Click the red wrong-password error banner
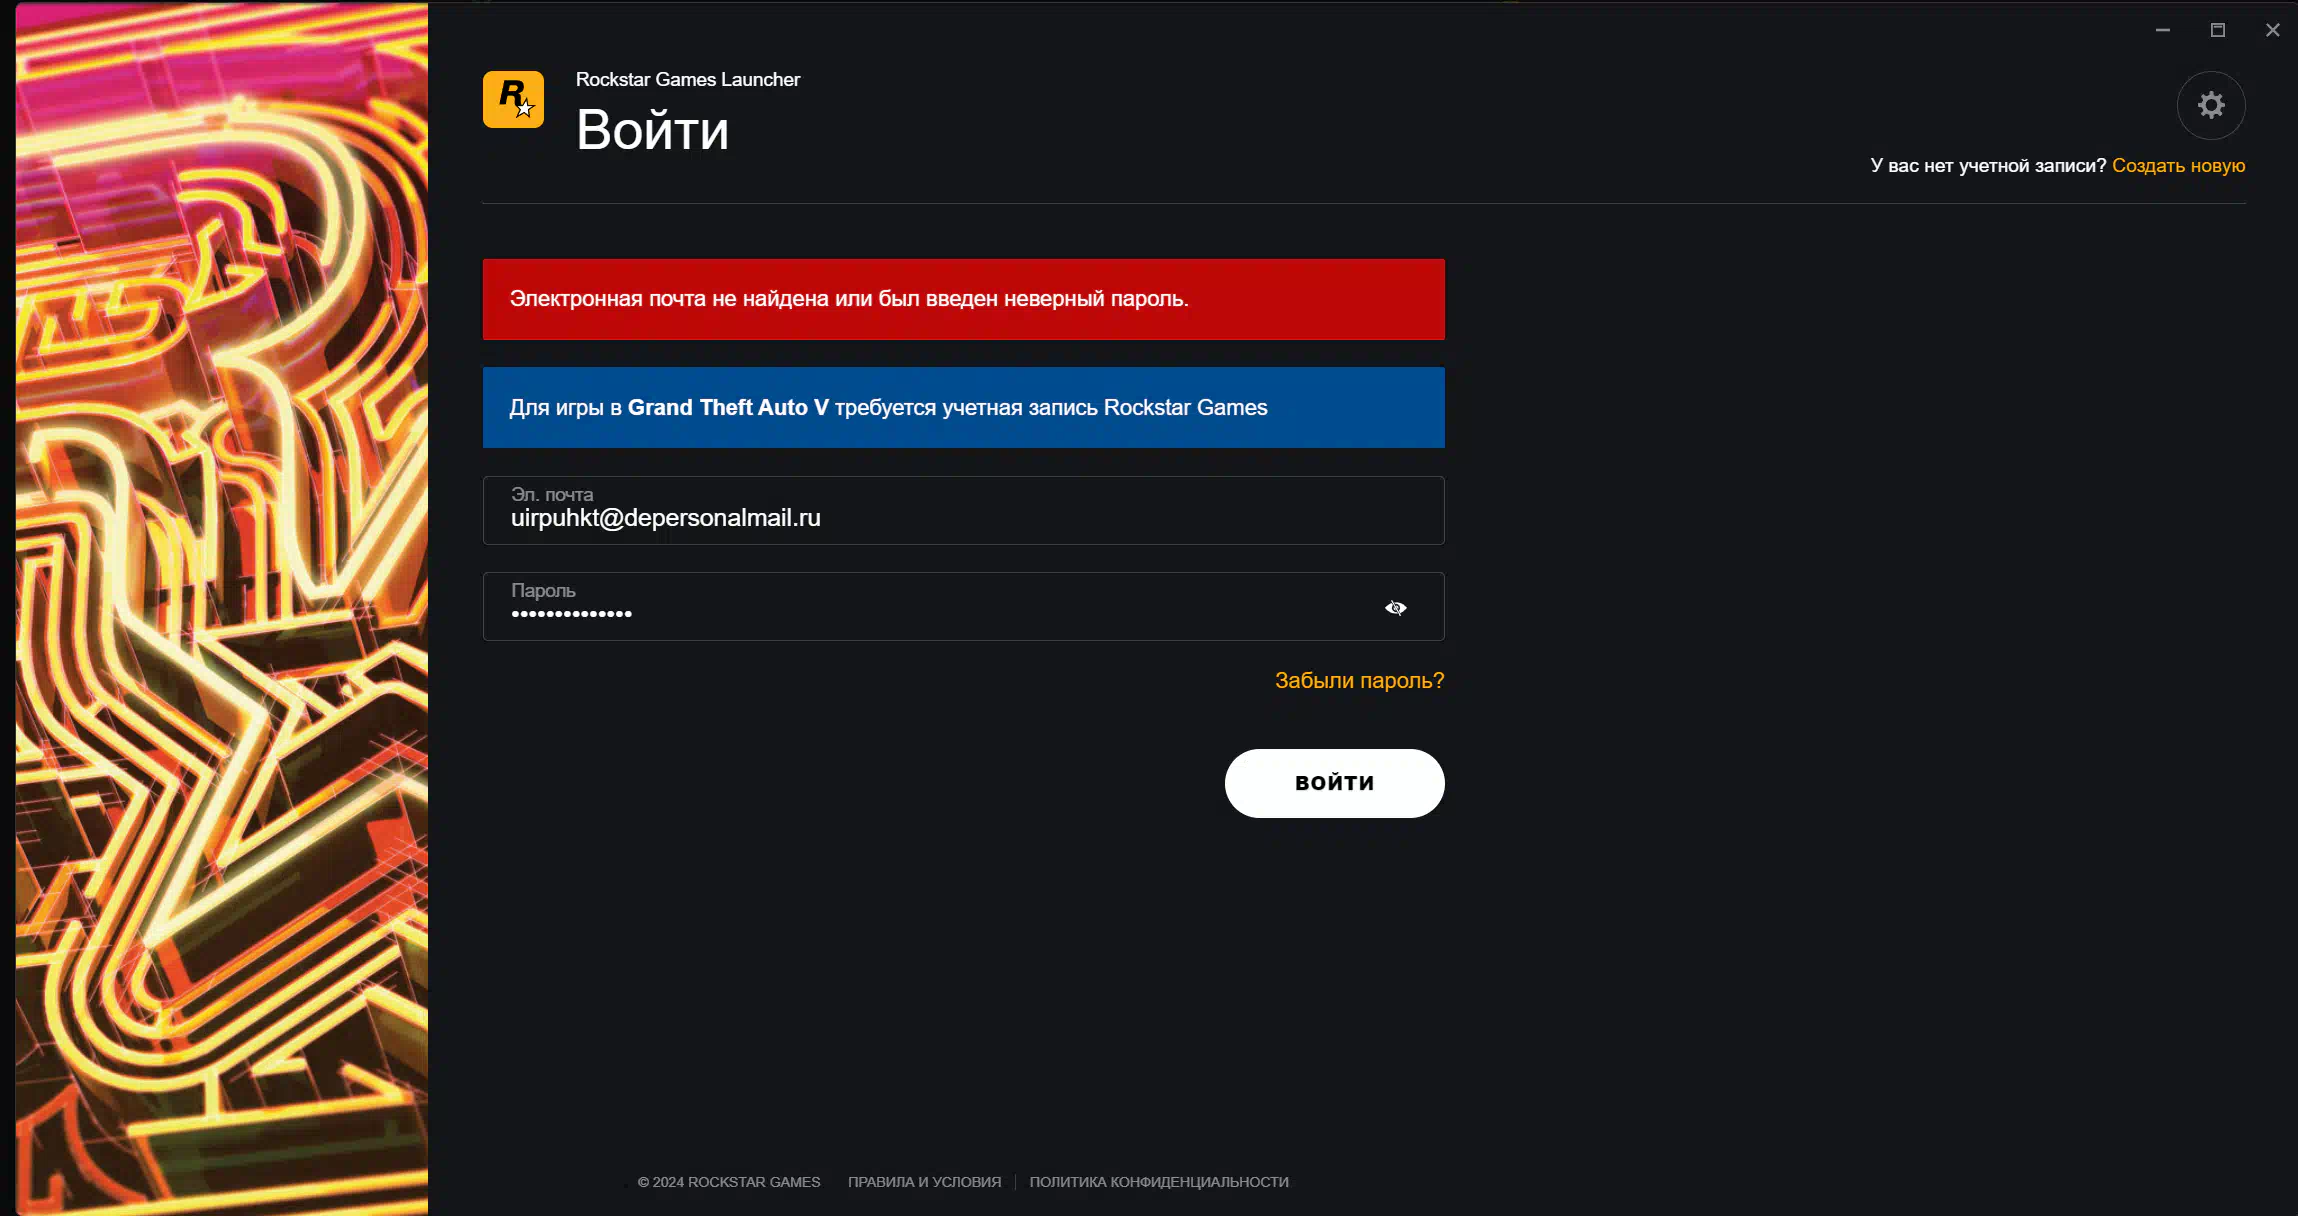Image resolution: width=2298 pixels, height=1216 pixels. click(x=962, y=299)
